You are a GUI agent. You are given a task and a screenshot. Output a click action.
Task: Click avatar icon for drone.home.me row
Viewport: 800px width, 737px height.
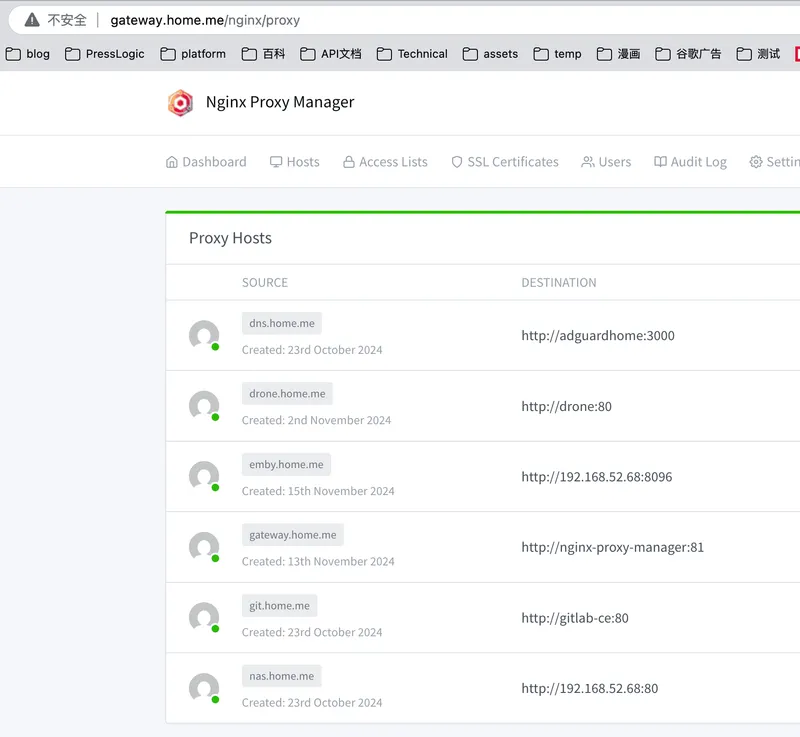[204, 405]
